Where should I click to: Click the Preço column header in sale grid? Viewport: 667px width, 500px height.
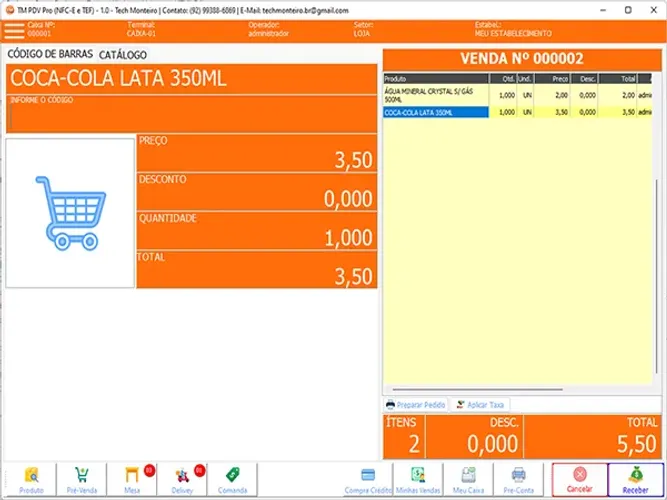click(552, 79)
